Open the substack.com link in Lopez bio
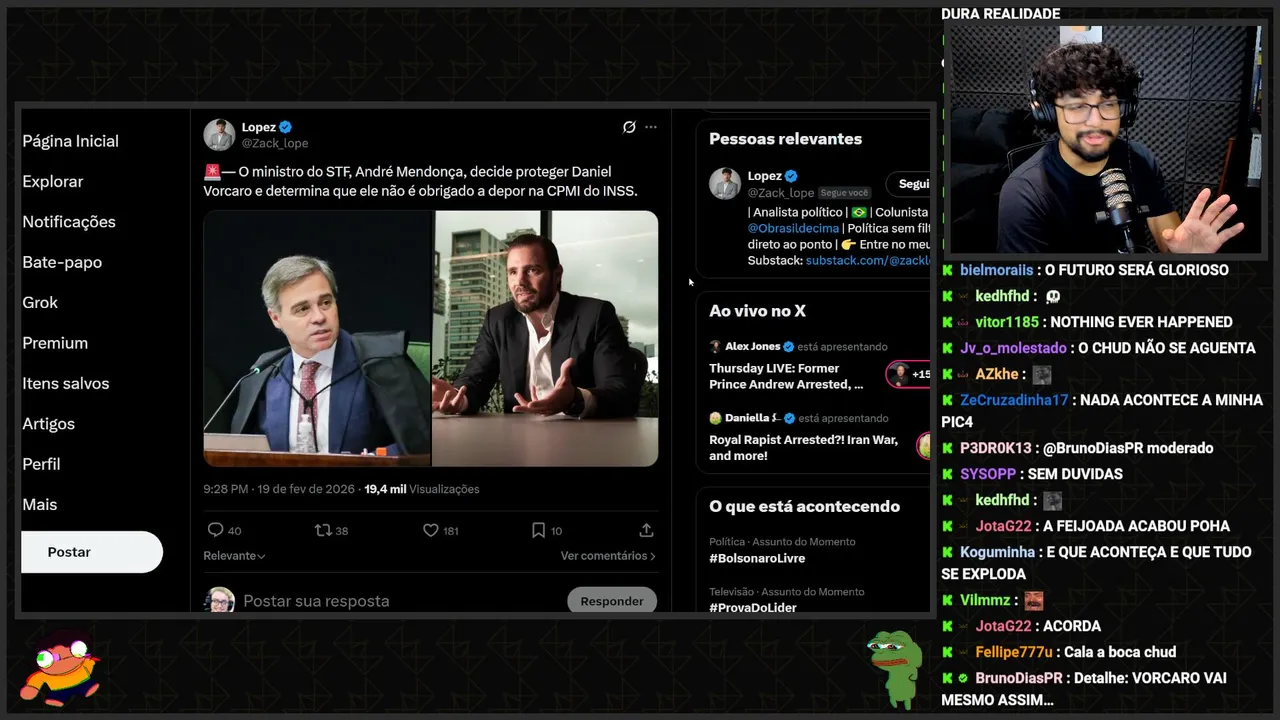The height and width of the screenshot is (720, 1280). coord(868,260)
